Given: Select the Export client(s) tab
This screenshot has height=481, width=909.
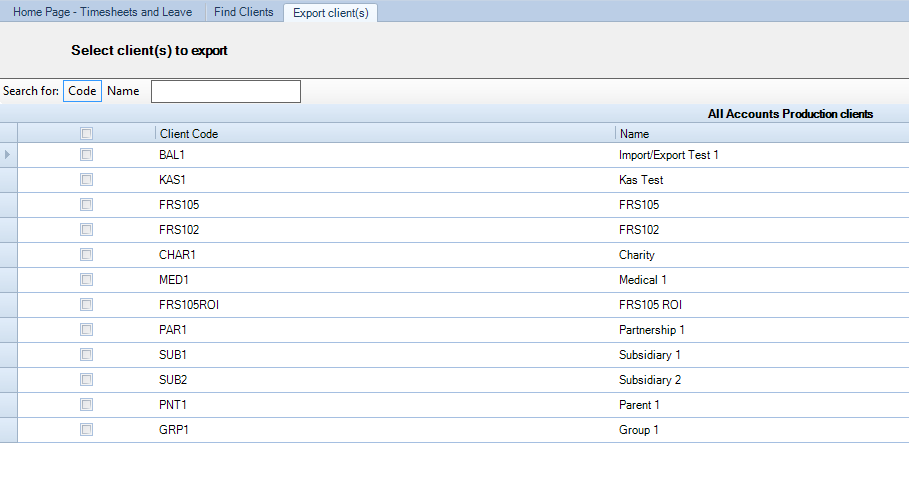Looking at the screenshot, I should pyautogui.click(x=330, y=13).
